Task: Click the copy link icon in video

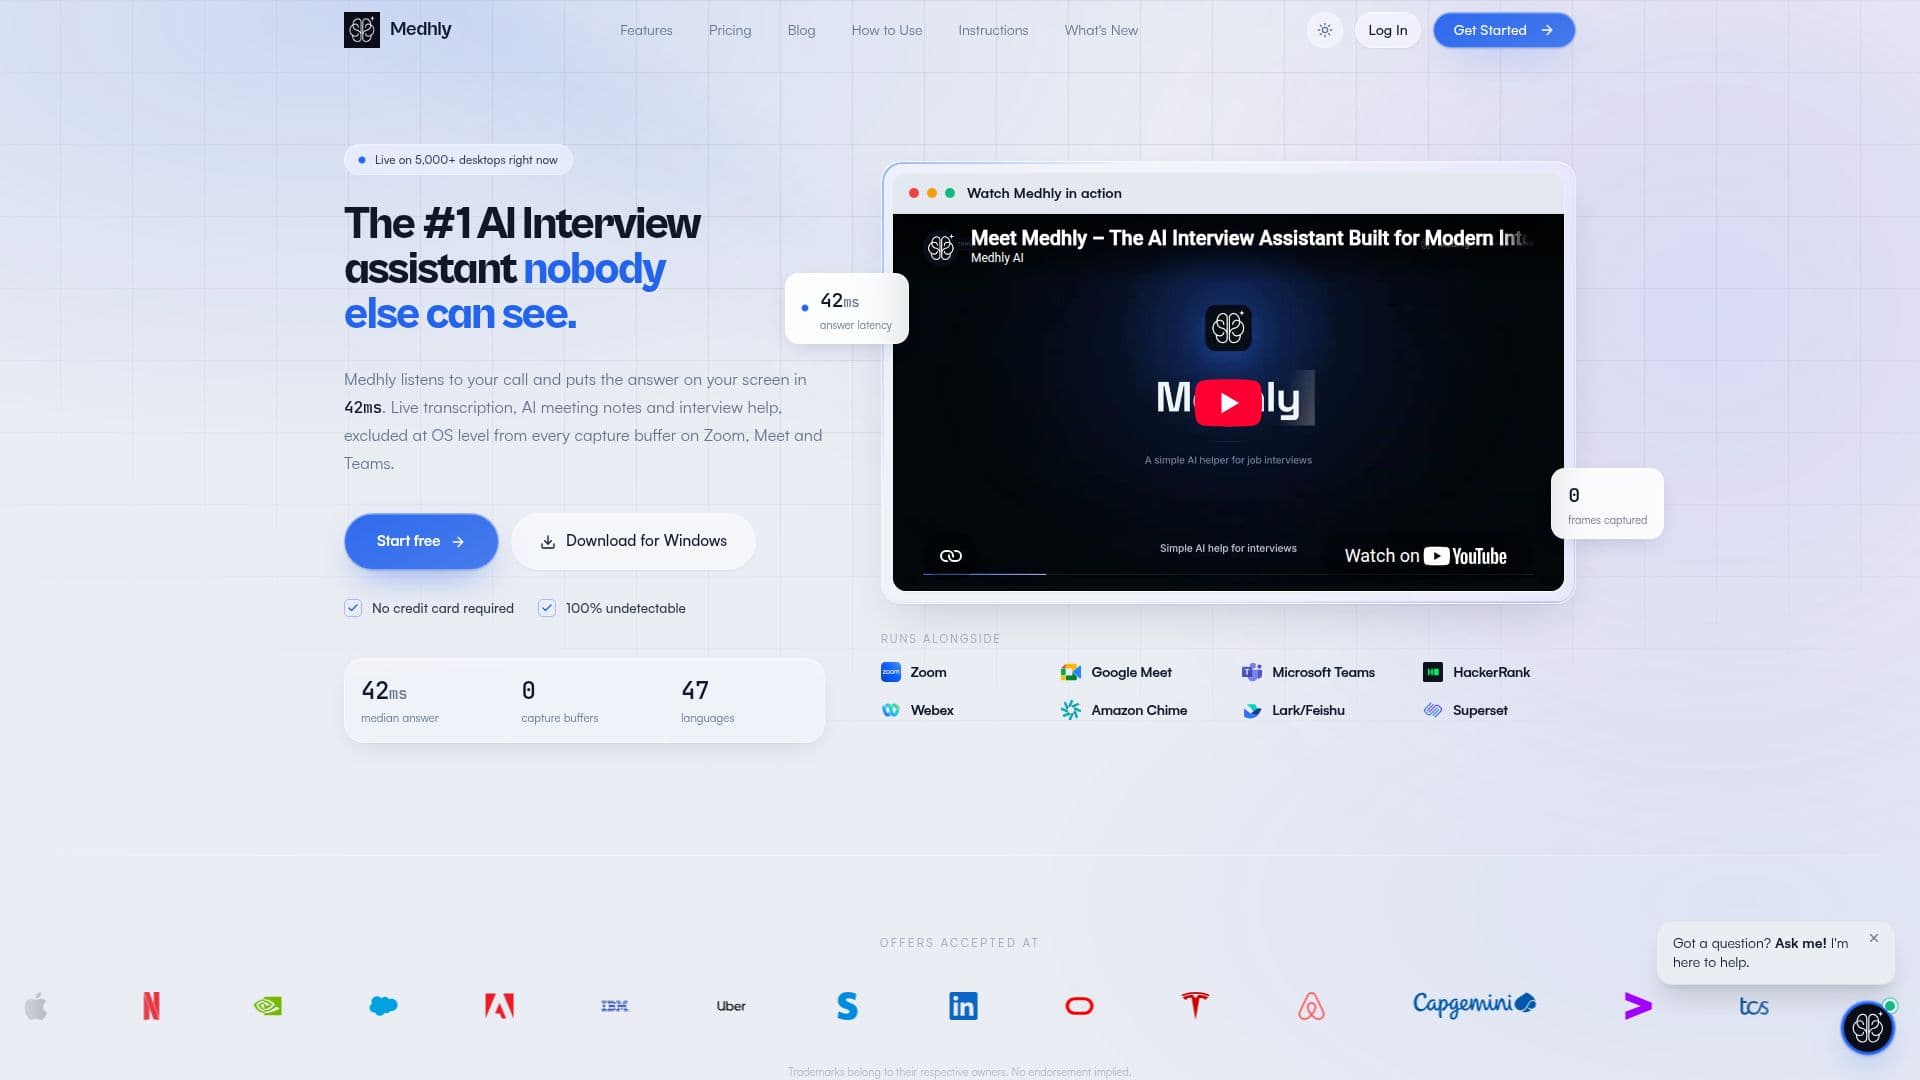Action: click(951, 556)
